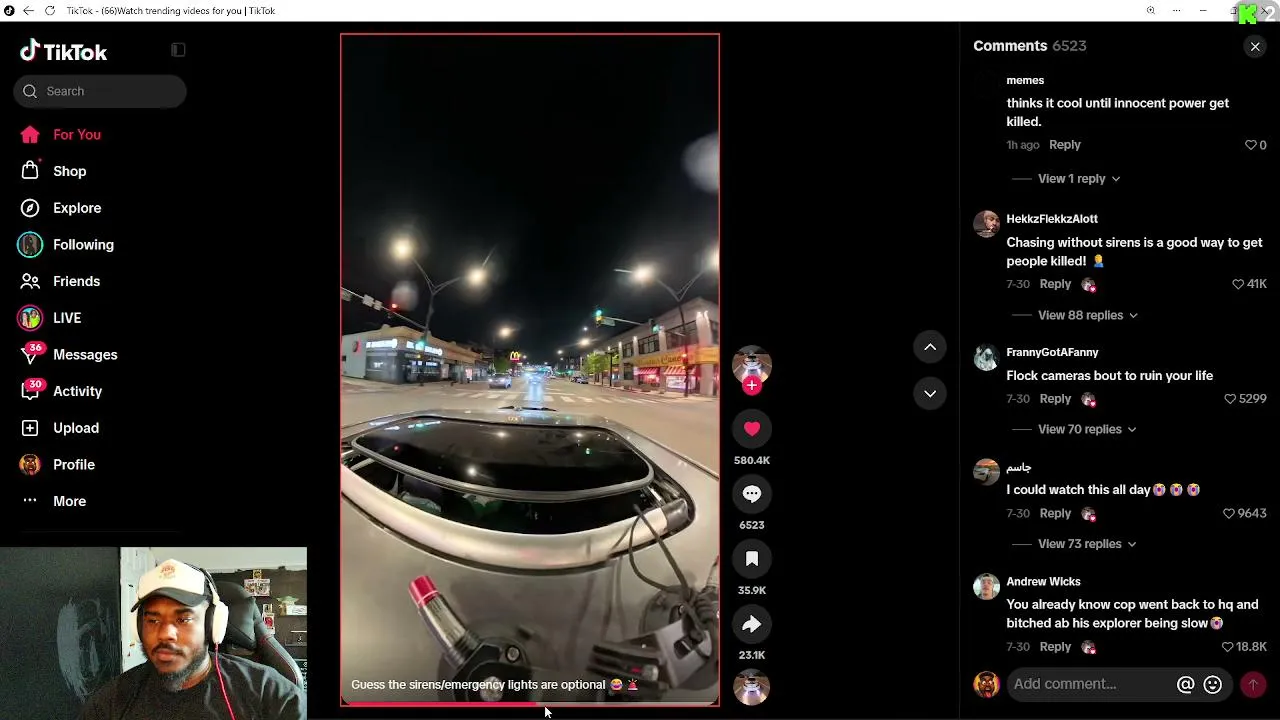The height and width of the screenshot is (720, 1280).
Task: Open the sound disc thumbnail
Action: tap(752, 687)
